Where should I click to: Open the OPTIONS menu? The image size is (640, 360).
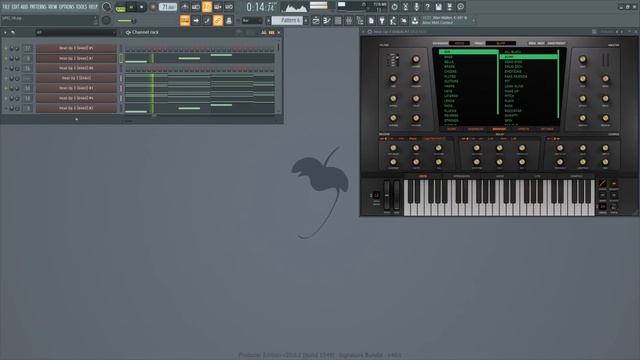(x=67, y=7)
